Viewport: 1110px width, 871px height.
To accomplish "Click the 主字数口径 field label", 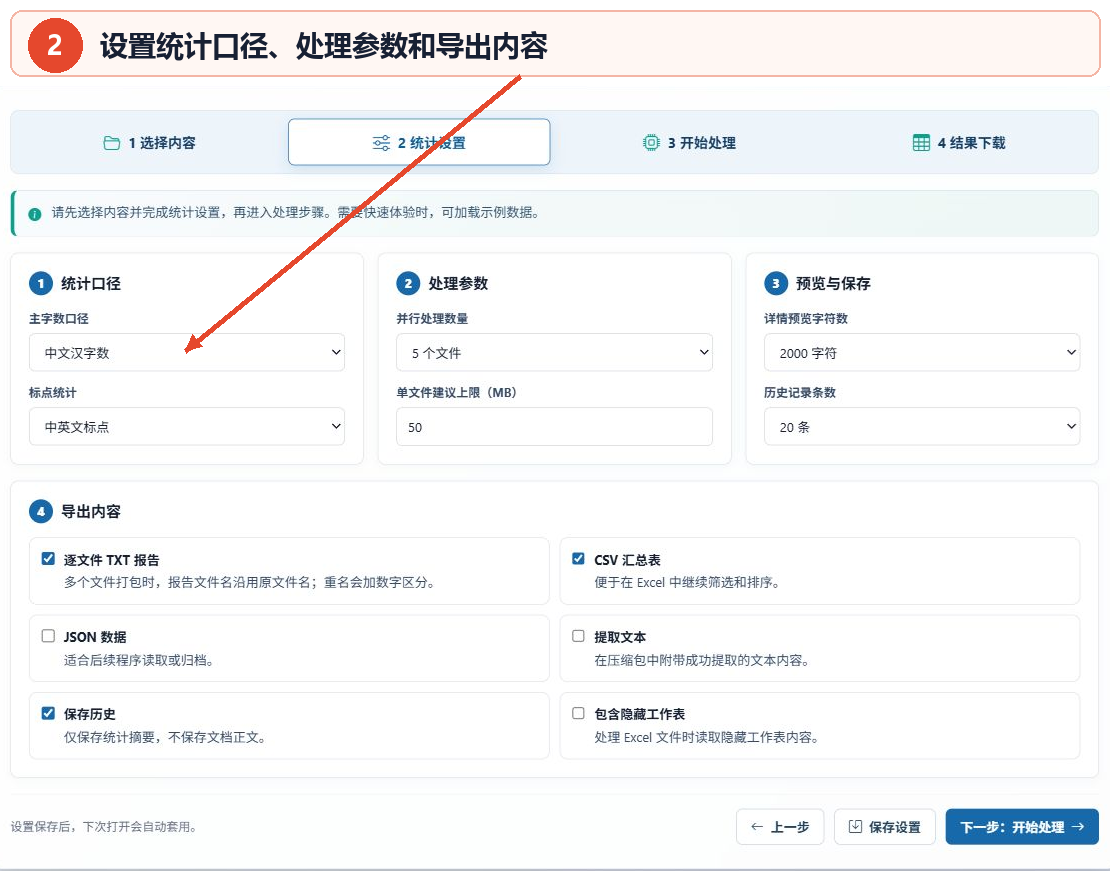I will click(59, 319).
